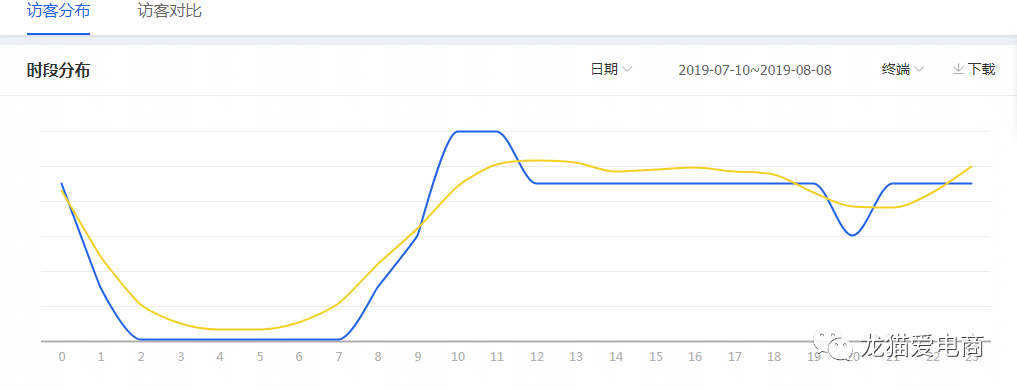Click hour 18 axis label
Screen dimensions: 1017x390
pos(774,357)
